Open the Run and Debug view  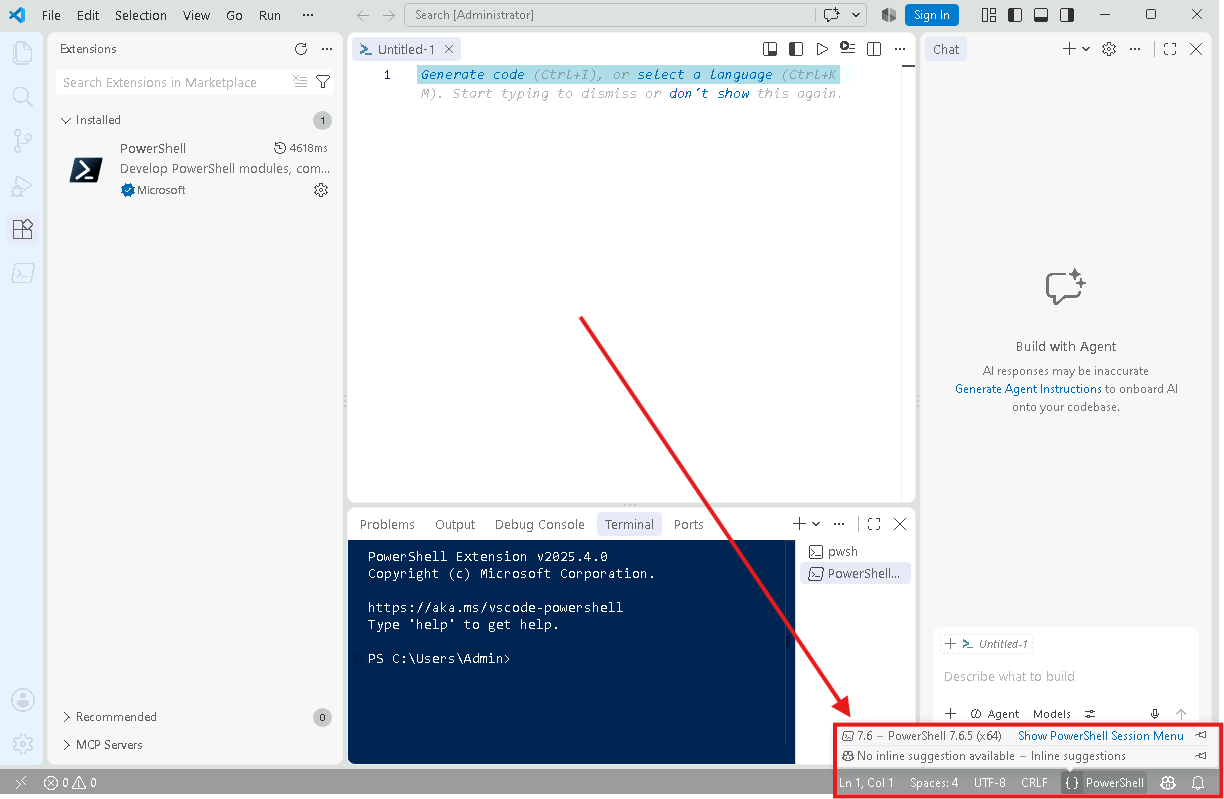22,185
